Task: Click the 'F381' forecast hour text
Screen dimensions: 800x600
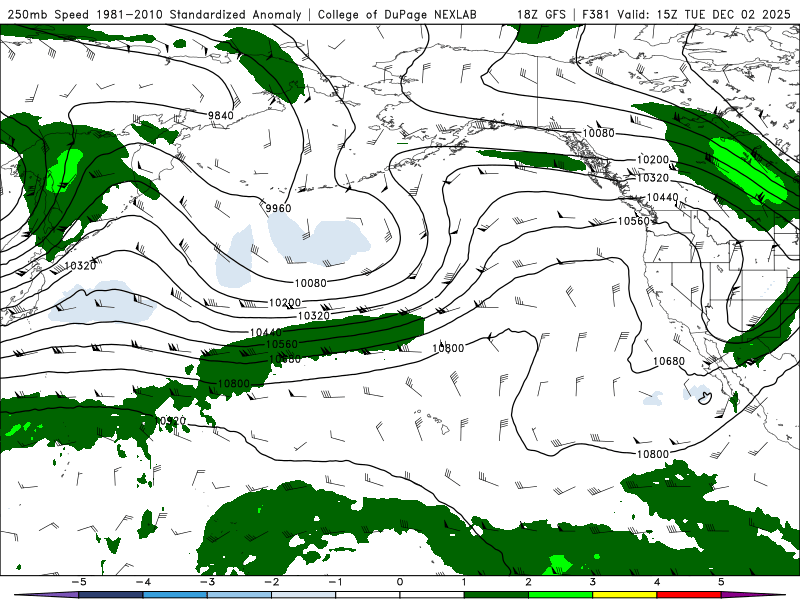Action: click(597, 14)
